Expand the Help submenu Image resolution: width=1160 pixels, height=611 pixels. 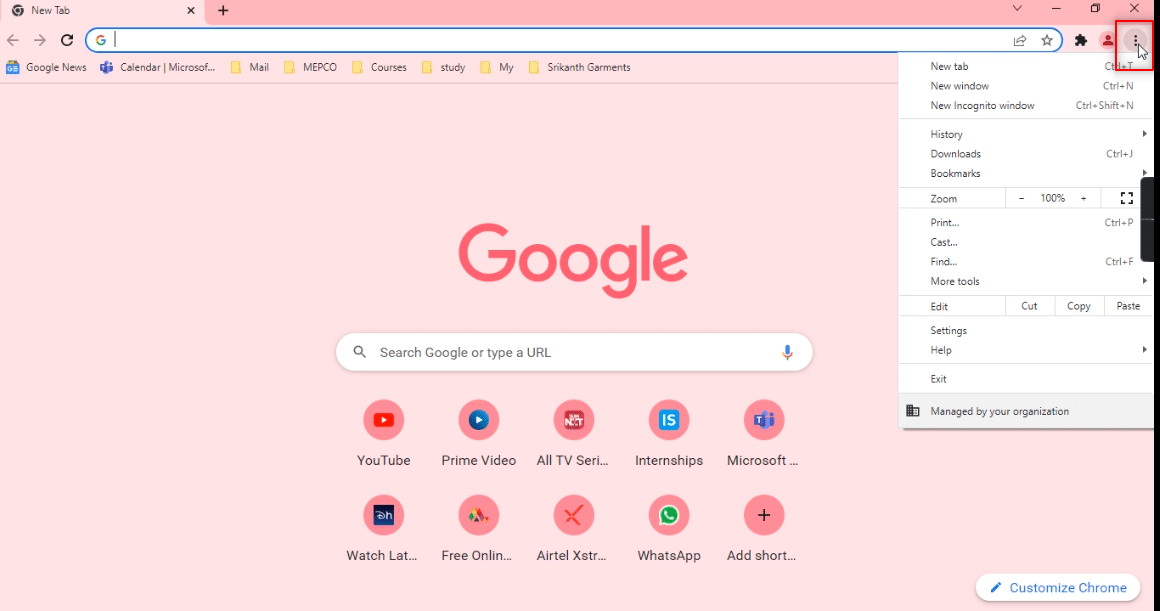click(1026, 350)
